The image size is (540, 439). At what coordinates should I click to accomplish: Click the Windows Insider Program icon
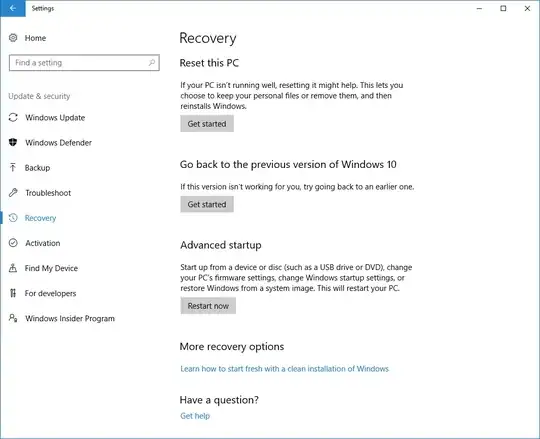click(x=13, y=318)
